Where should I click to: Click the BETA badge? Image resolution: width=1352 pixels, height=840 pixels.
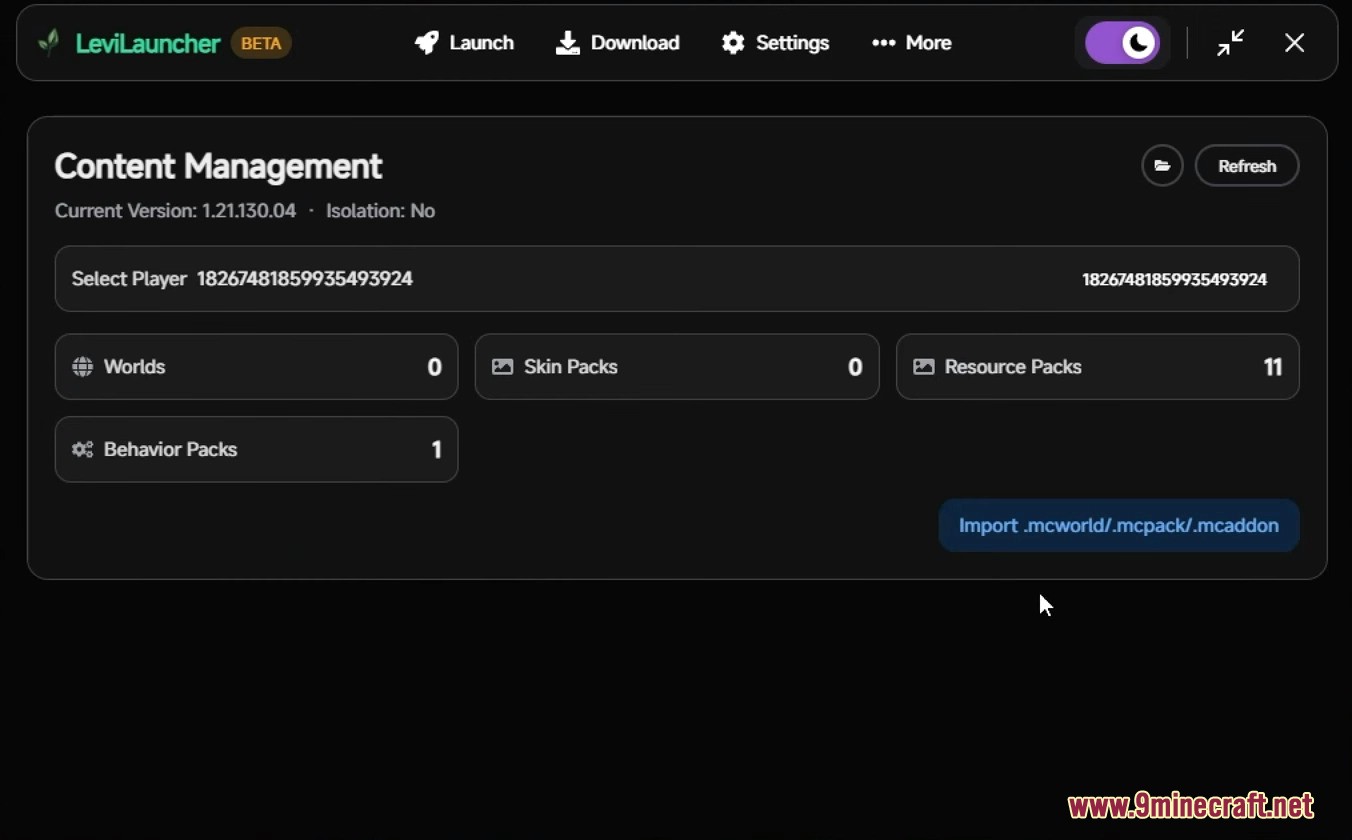tap(261, 43)
